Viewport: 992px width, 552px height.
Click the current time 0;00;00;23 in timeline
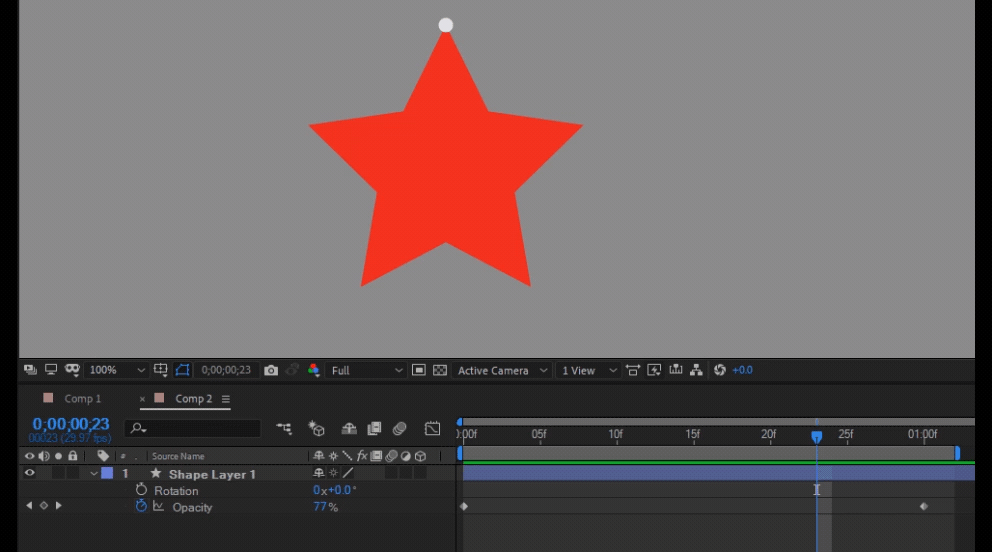[71, 424]
